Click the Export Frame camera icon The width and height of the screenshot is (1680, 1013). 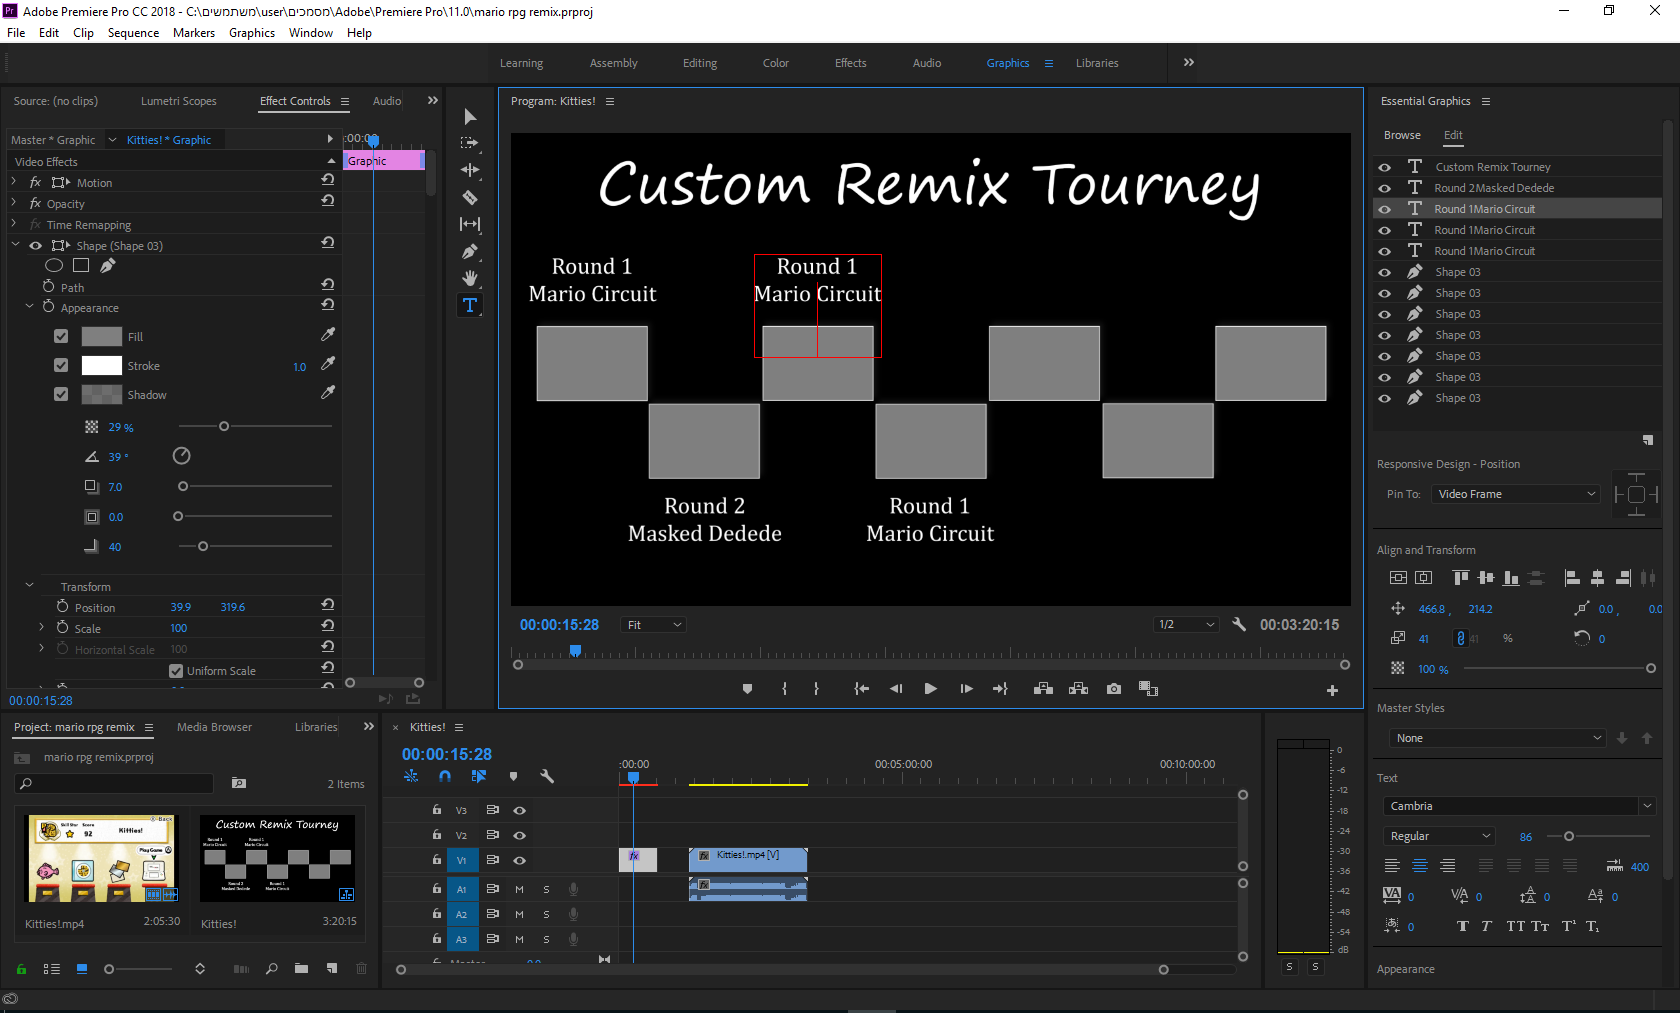(1114, 689)
